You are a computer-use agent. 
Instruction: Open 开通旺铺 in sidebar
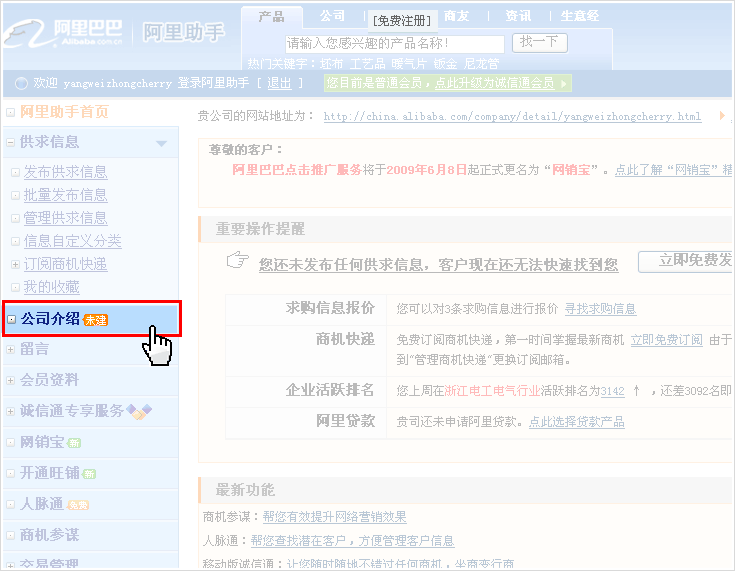(x=49, y=473)
